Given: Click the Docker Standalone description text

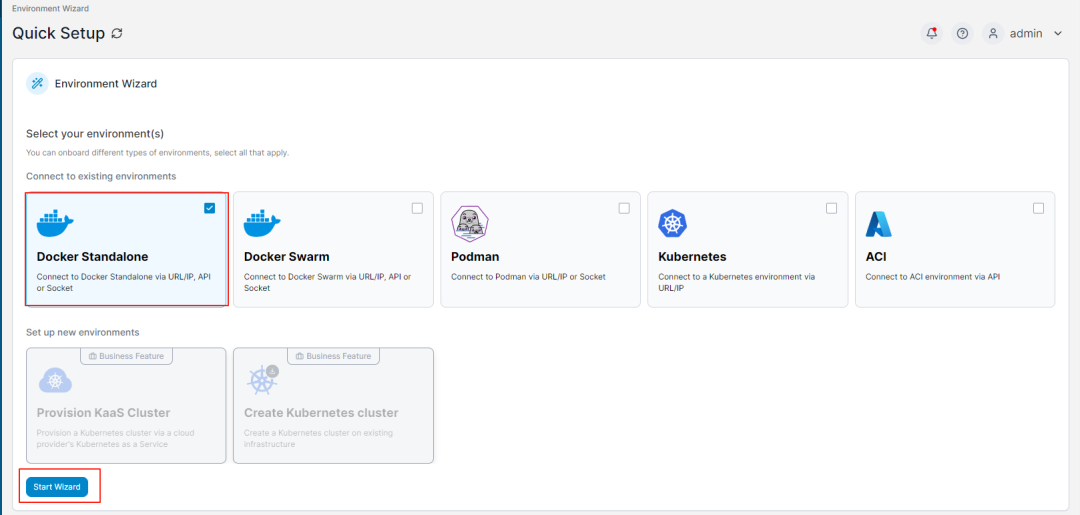Looking at the screenshot, I should tap(123, 282).
